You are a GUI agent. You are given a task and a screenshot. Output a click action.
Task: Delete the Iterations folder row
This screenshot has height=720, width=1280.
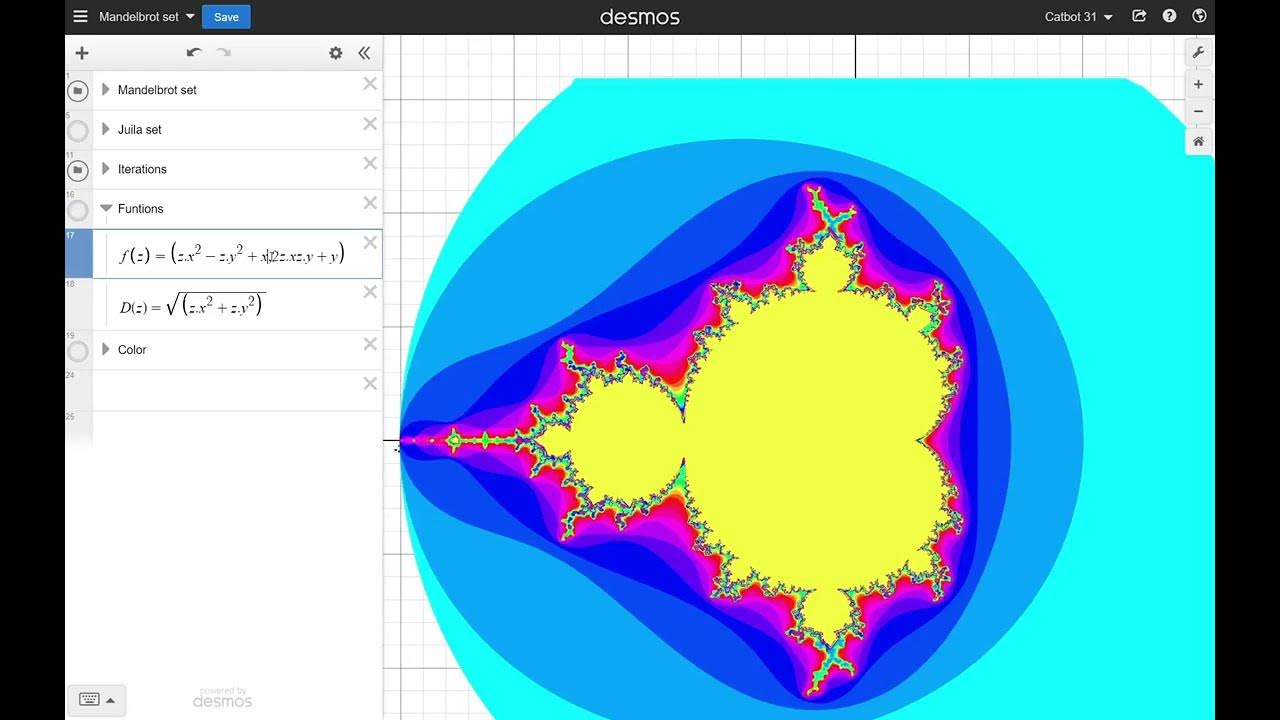click(370, 163)
